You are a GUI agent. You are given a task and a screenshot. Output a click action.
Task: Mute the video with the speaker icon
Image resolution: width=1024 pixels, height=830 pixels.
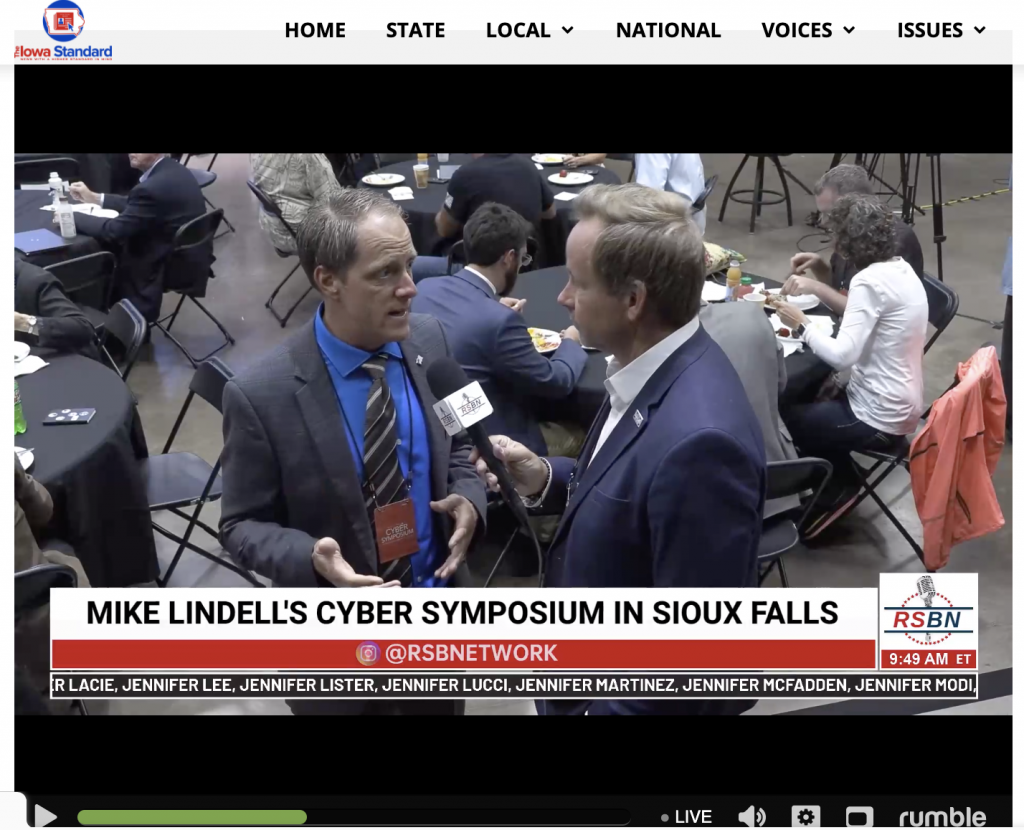752,816
